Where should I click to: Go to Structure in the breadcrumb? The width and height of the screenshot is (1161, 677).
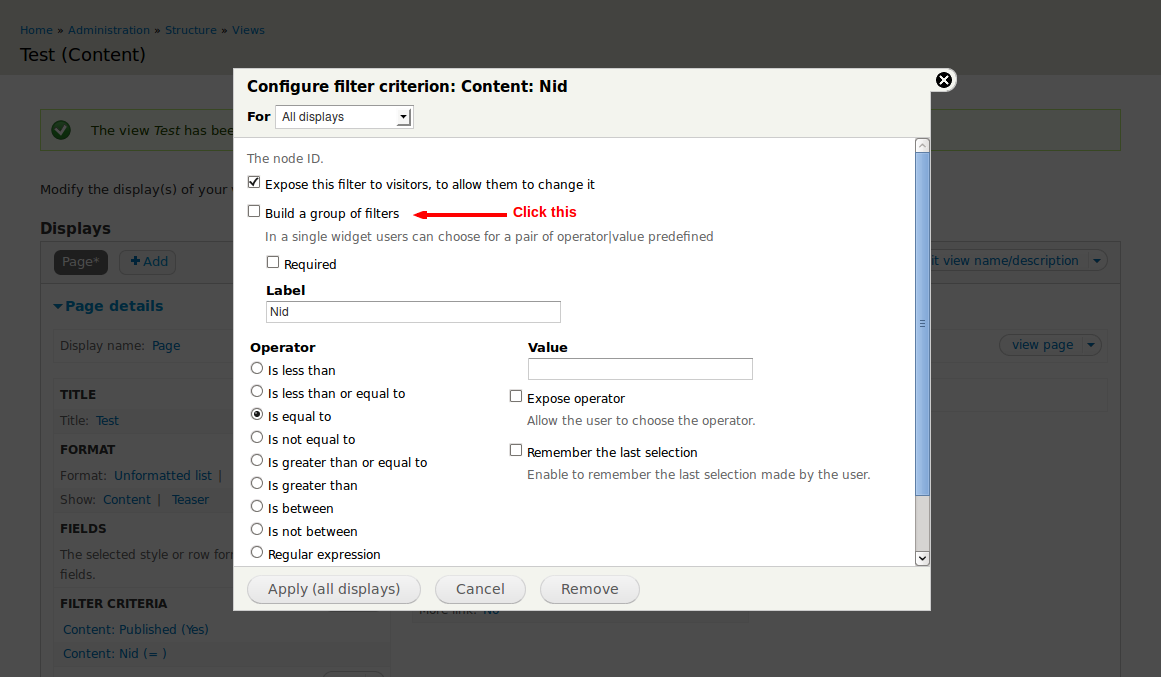(x=190, y=30)
